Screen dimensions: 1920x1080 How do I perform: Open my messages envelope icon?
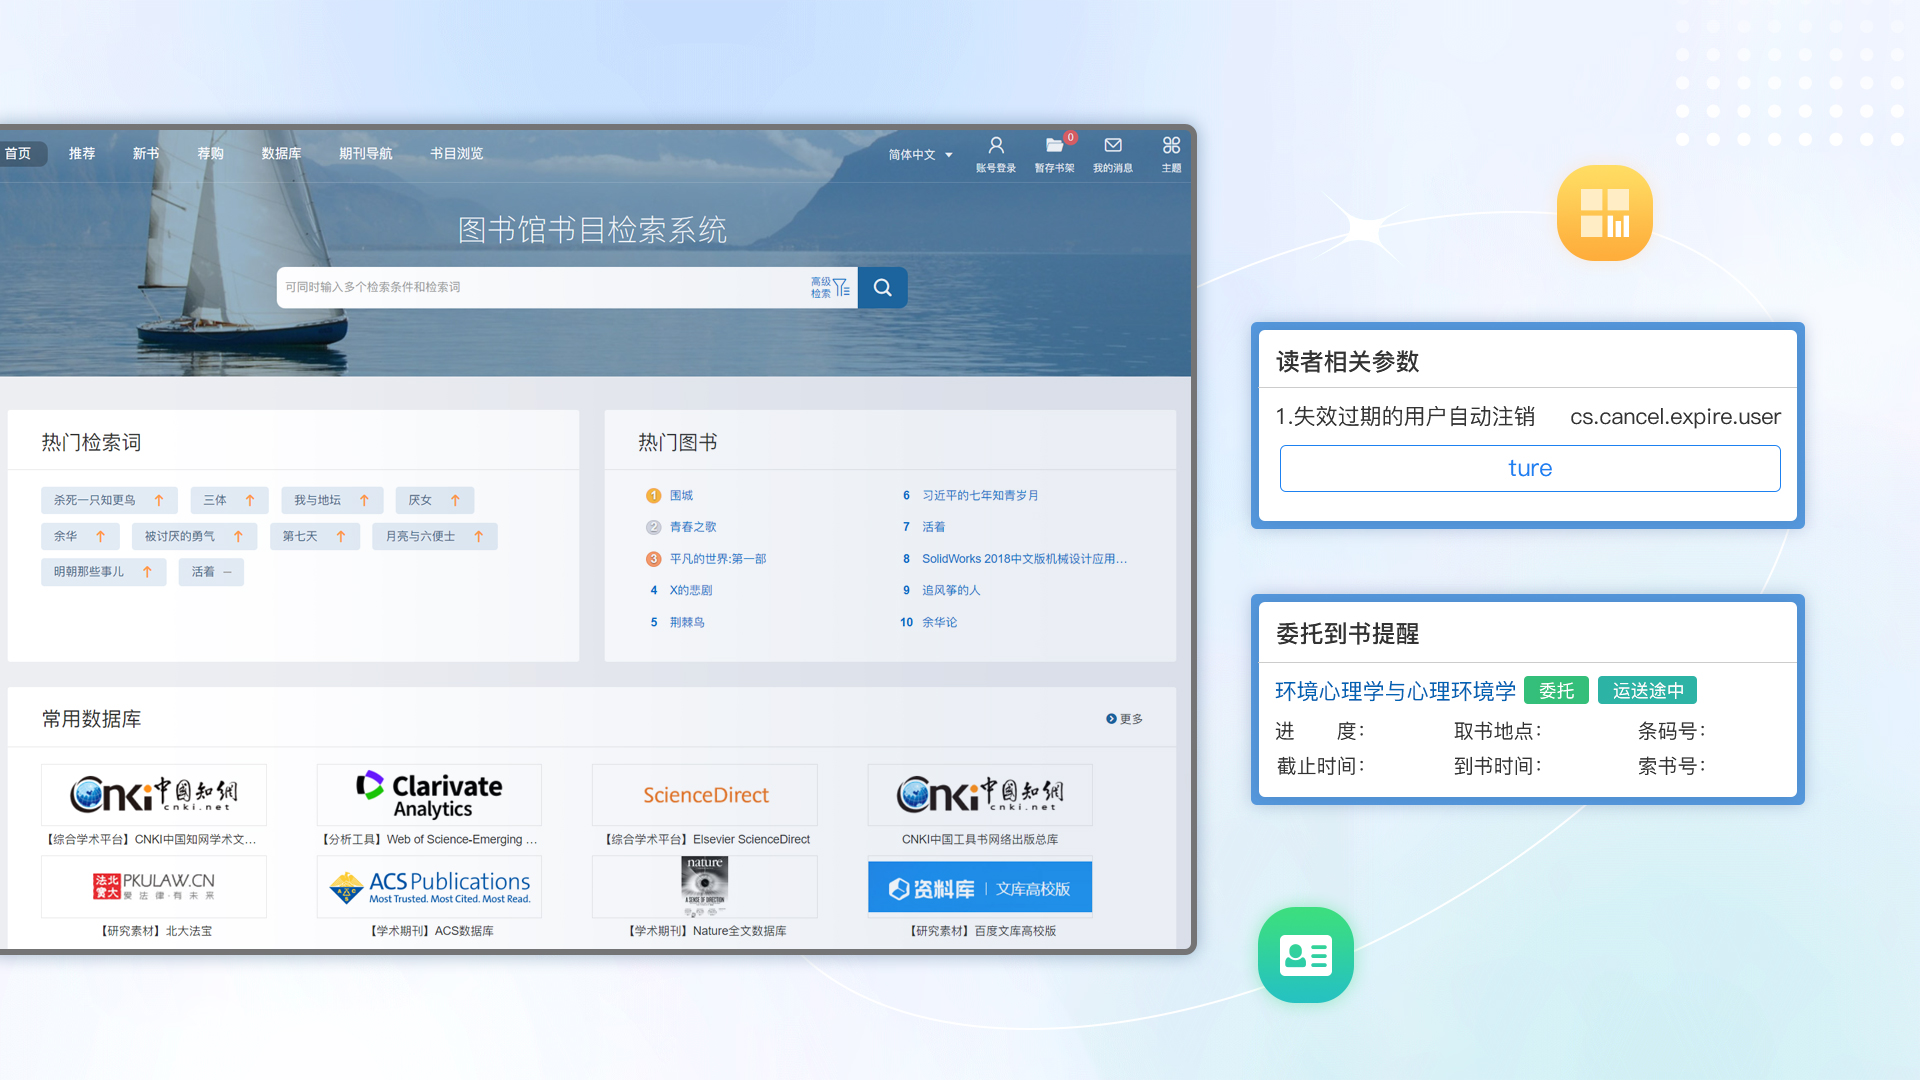click(x=1113, y=146)
